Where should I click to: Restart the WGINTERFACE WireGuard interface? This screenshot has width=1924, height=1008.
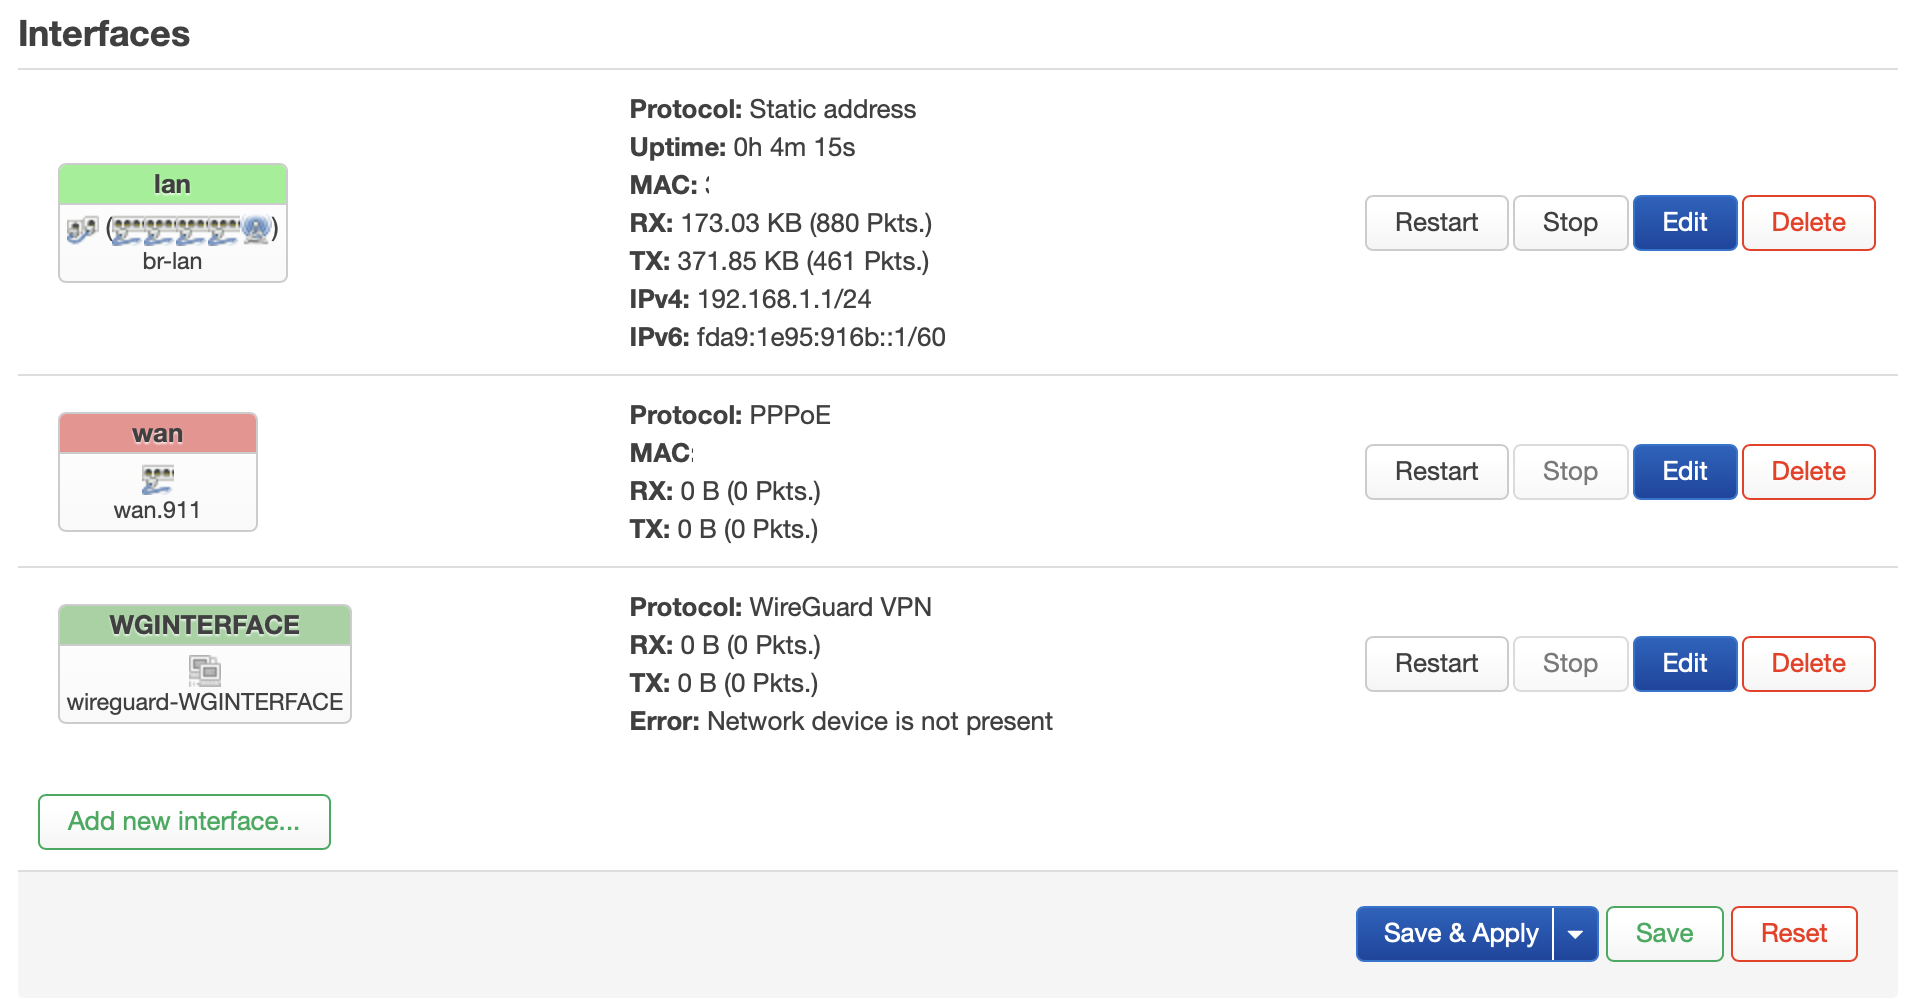[x=1436, y=664]
